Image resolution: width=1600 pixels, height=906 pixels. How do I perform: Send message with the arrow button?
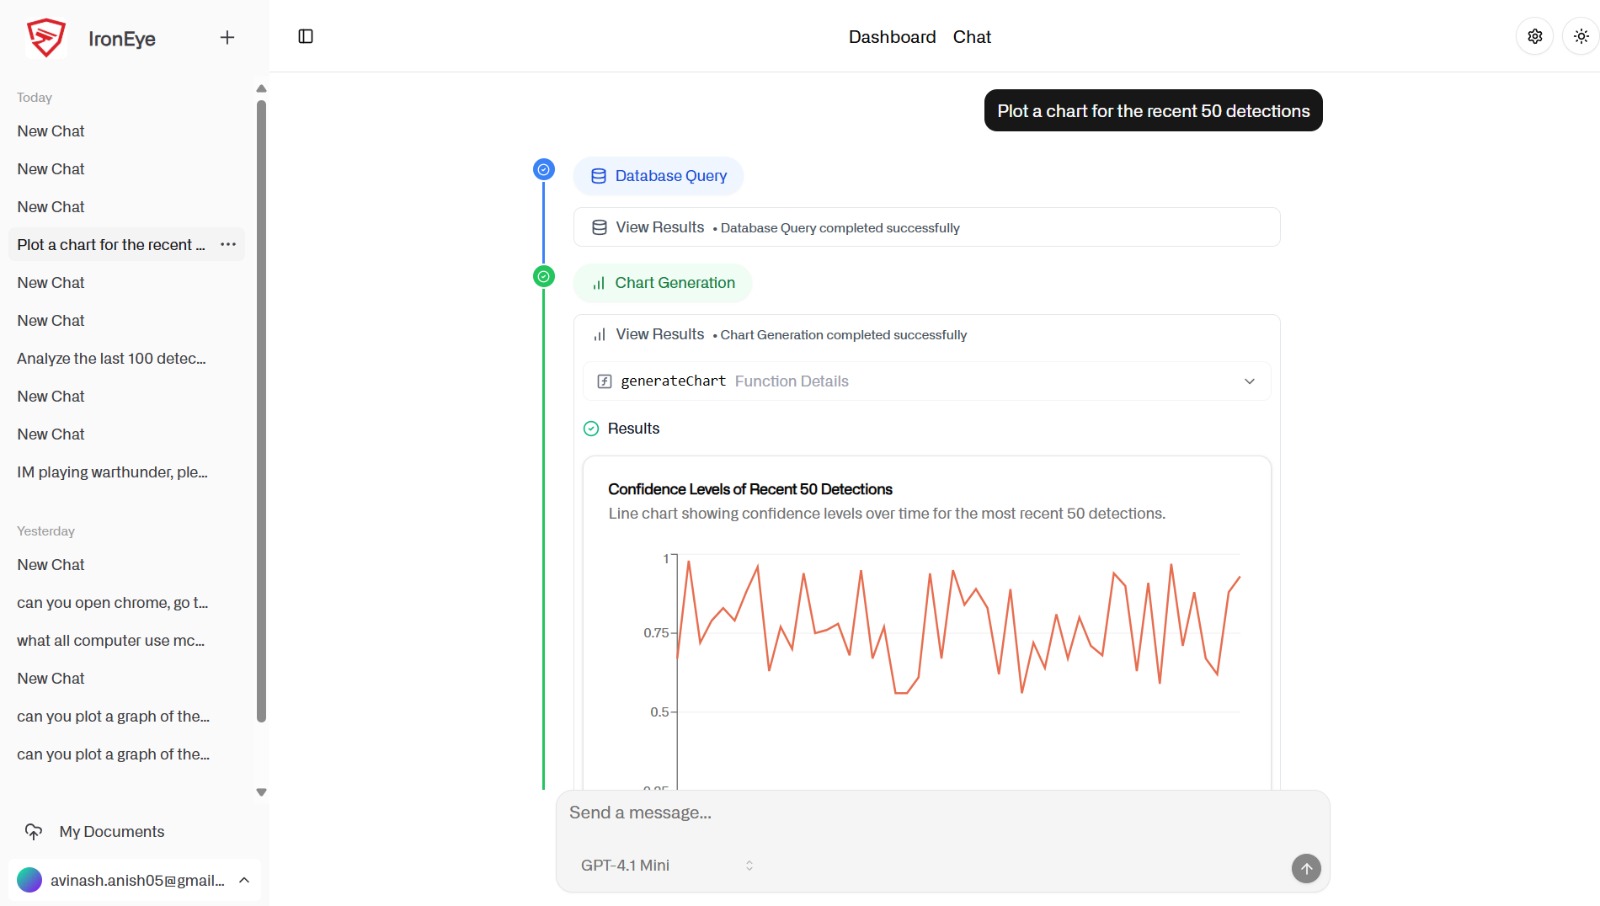1306,868
